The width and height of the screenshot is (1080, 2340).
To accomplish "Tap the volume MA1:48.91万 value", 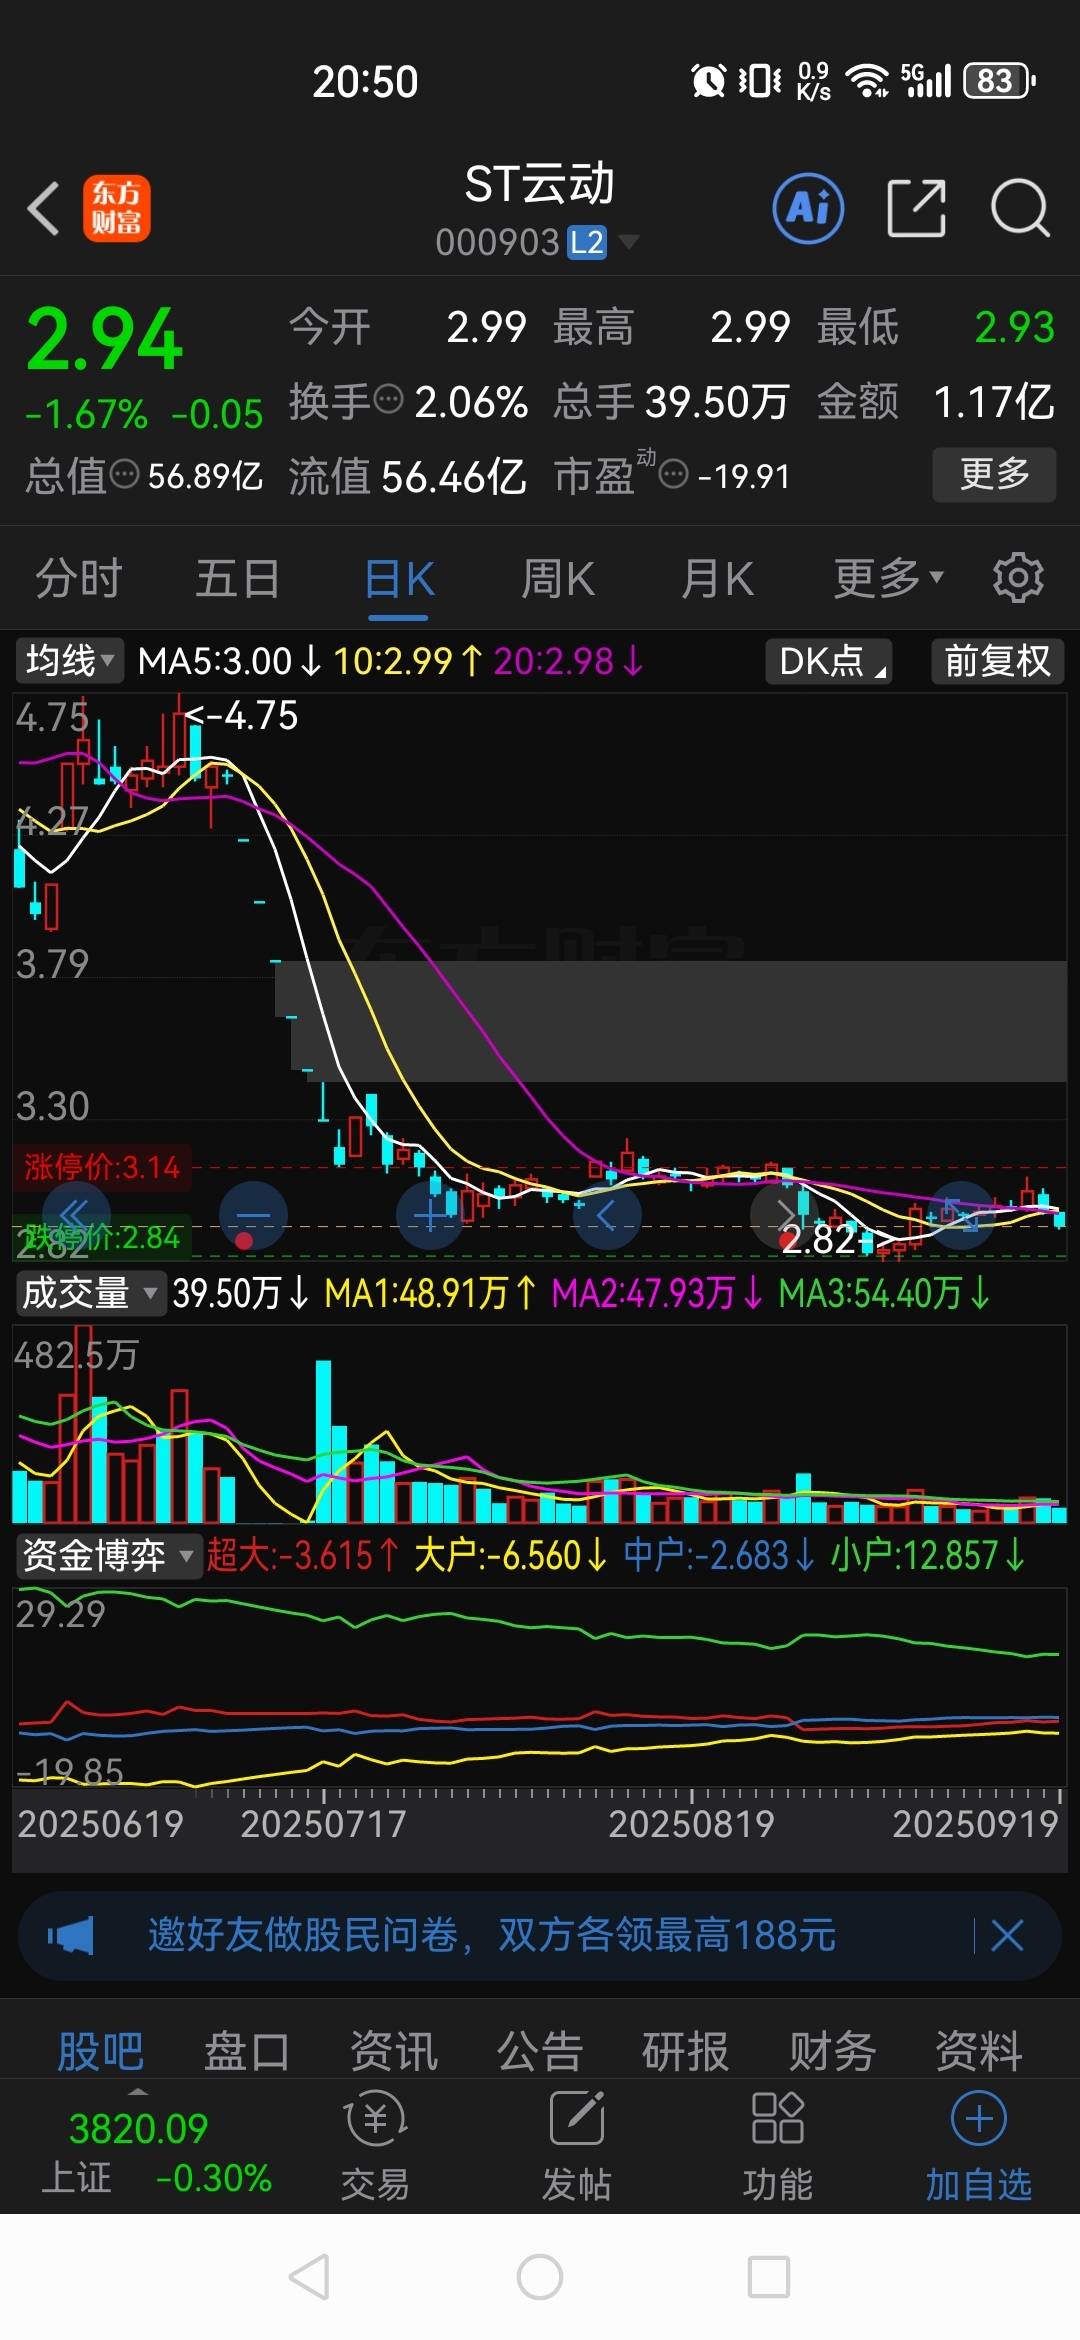I will pyautogui.click(x=431, y=1293).
